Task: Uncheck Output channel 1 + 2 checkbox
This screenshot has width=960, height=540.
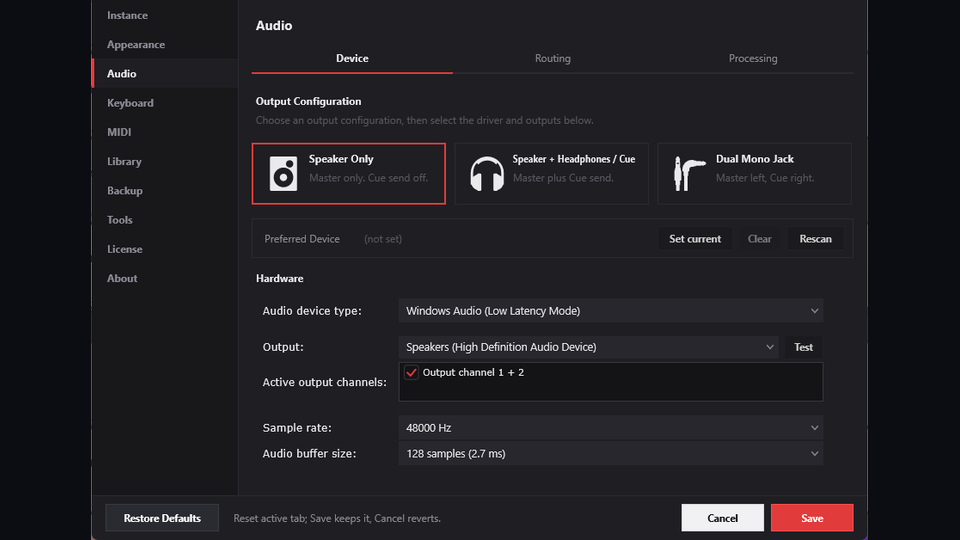Action: [x=411, y=372]
